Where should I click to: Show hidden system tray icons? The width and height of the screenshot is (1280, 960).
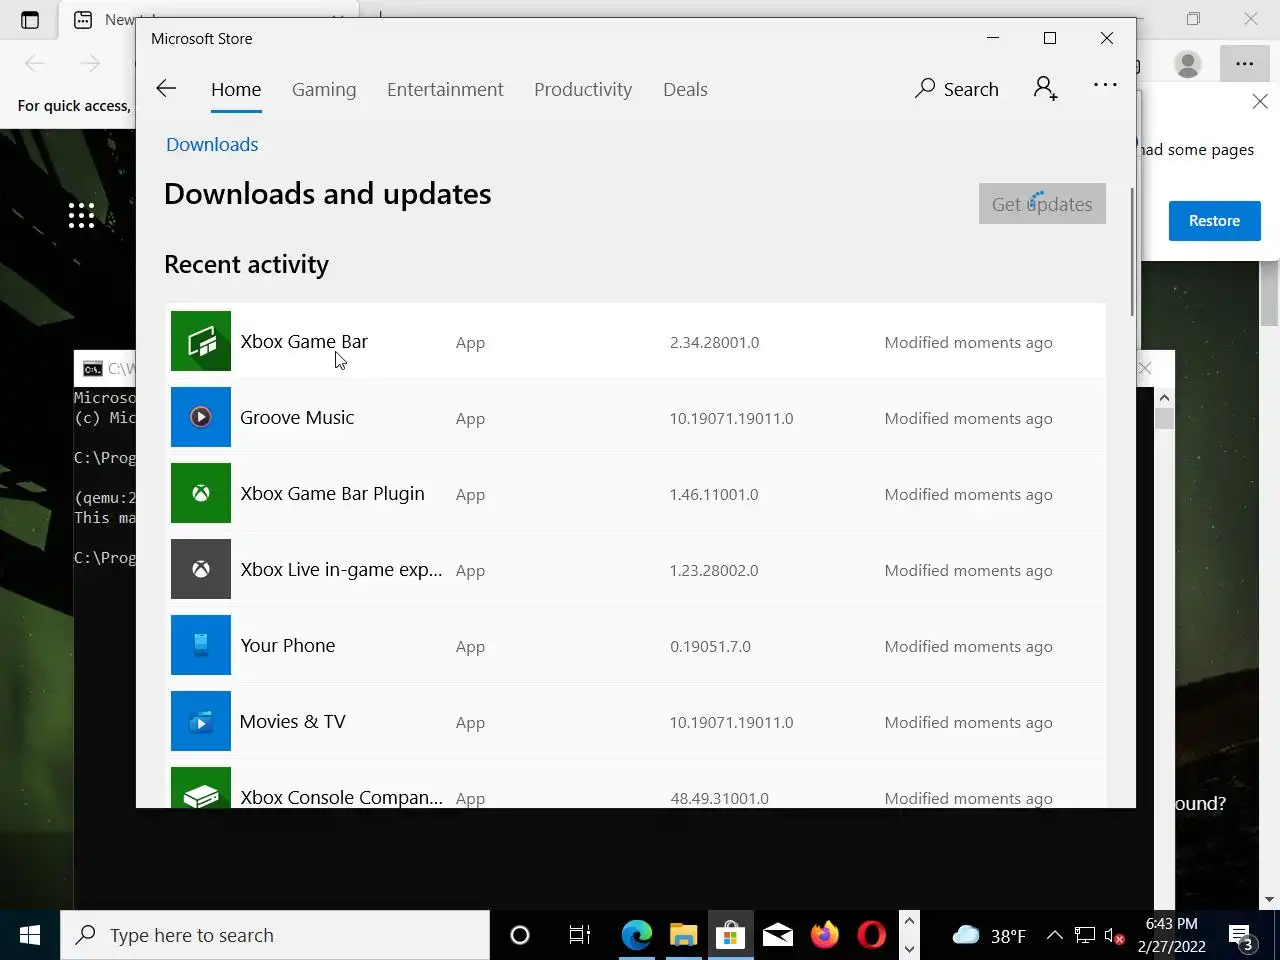(1055, 936)
